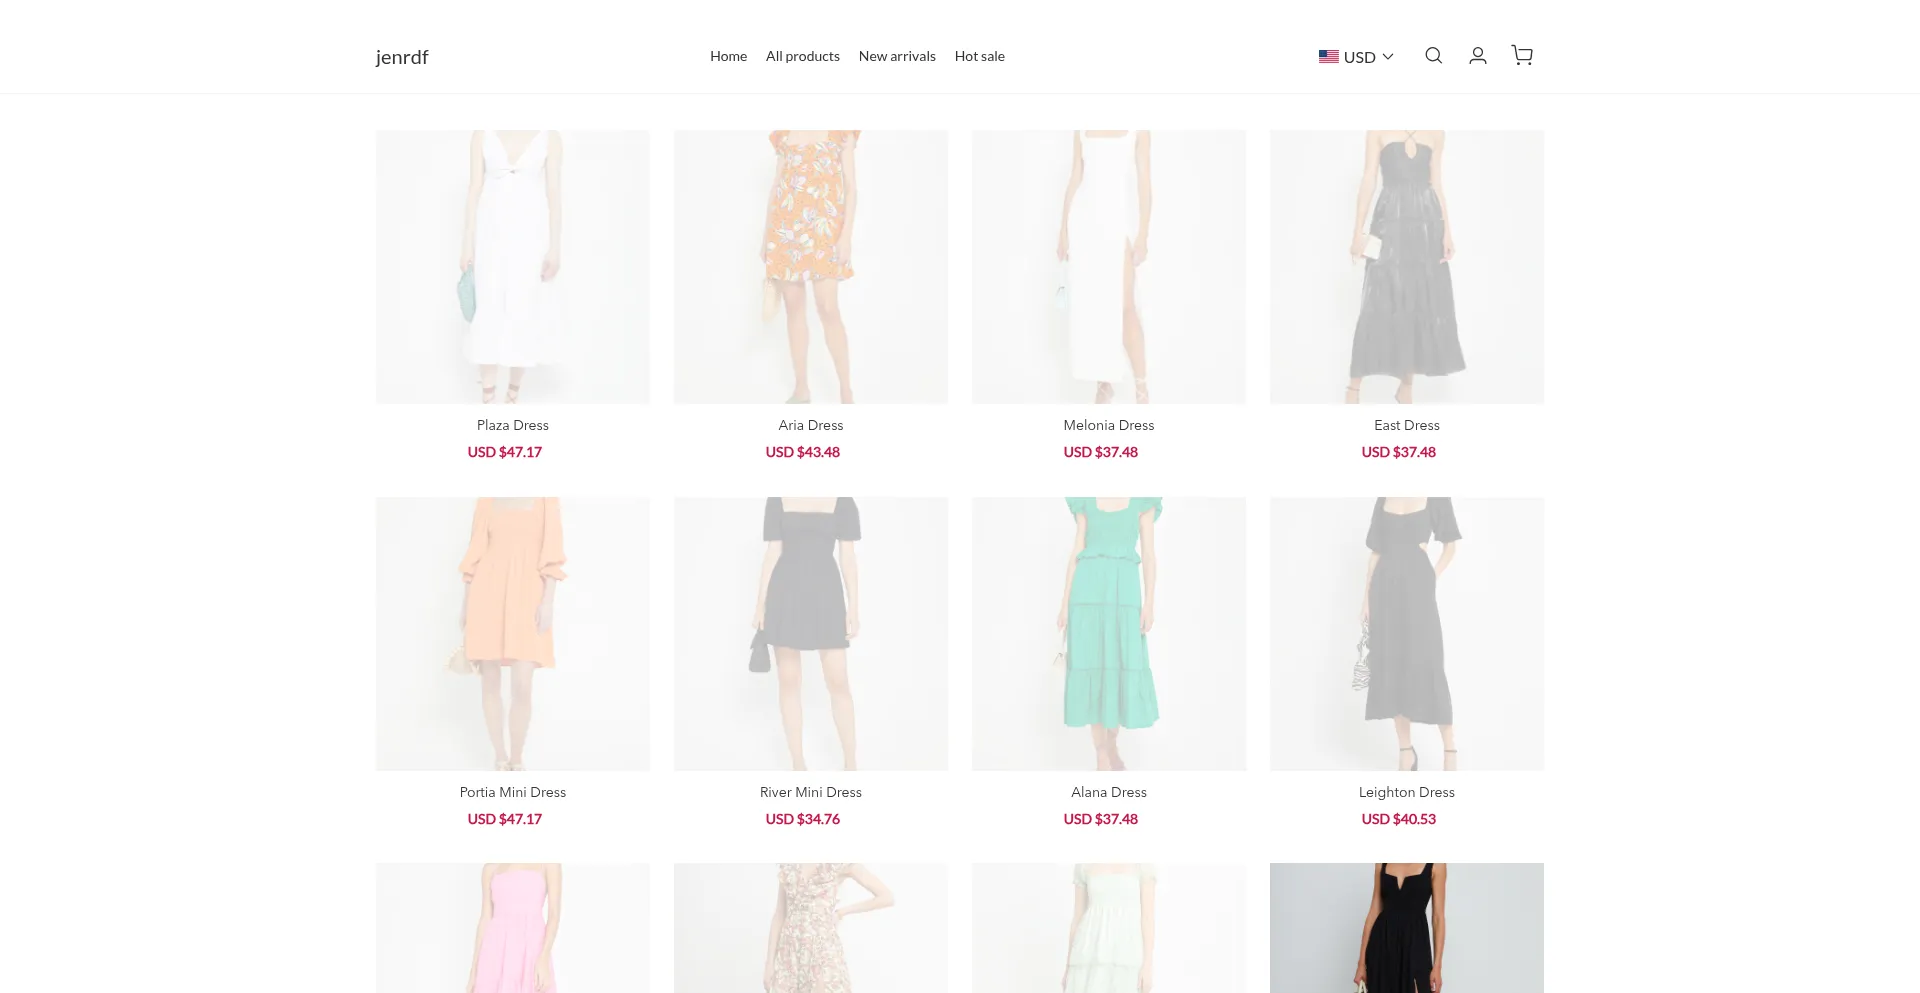1920x993 pixels.
Task: Go to the Home menu item
Action: (x=728, y=56)
